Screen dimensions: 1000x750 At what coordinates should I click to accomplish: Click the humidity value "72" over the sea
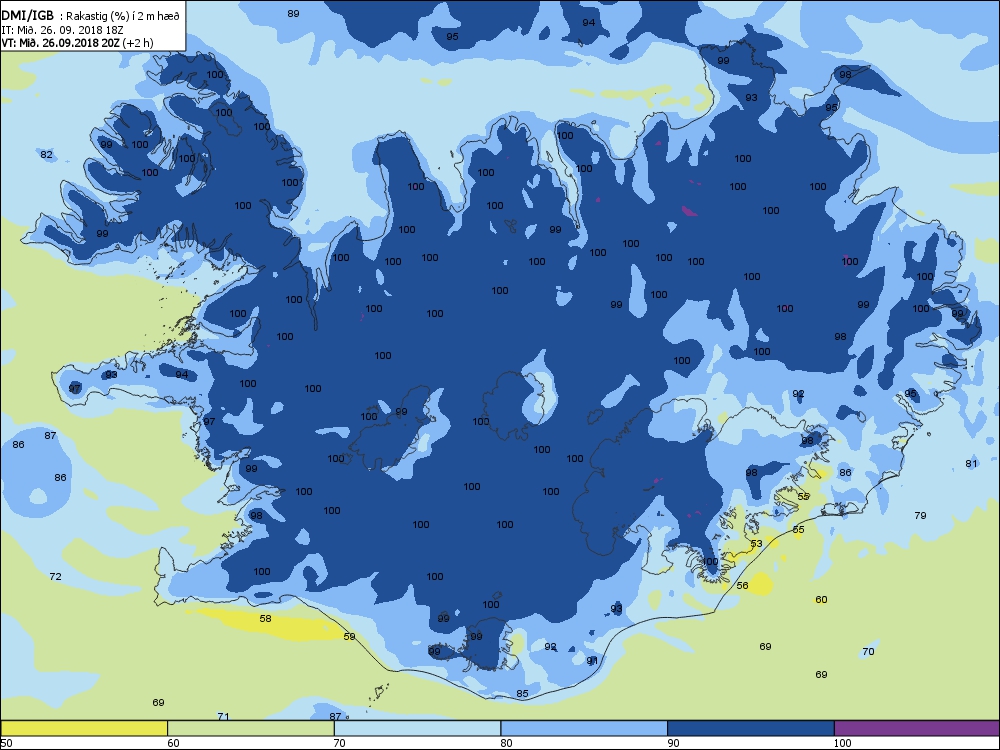click(x=55, y=576)
